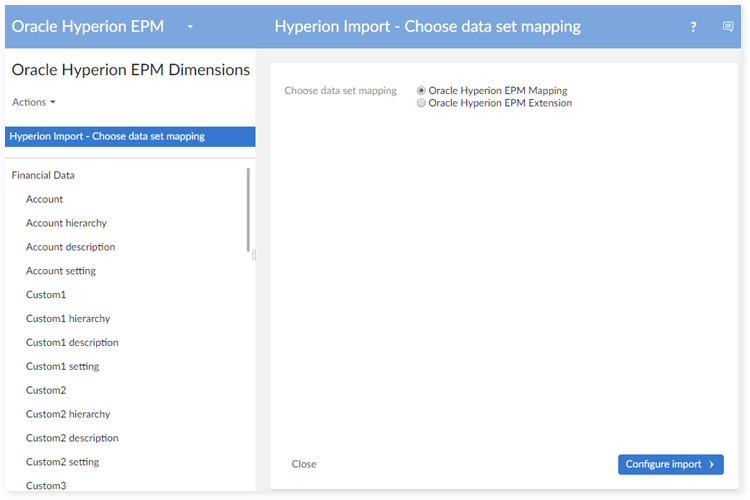Select Custom2 description in the list
The width and height of the screenshot is (750, 500).
tap(72, 438)
